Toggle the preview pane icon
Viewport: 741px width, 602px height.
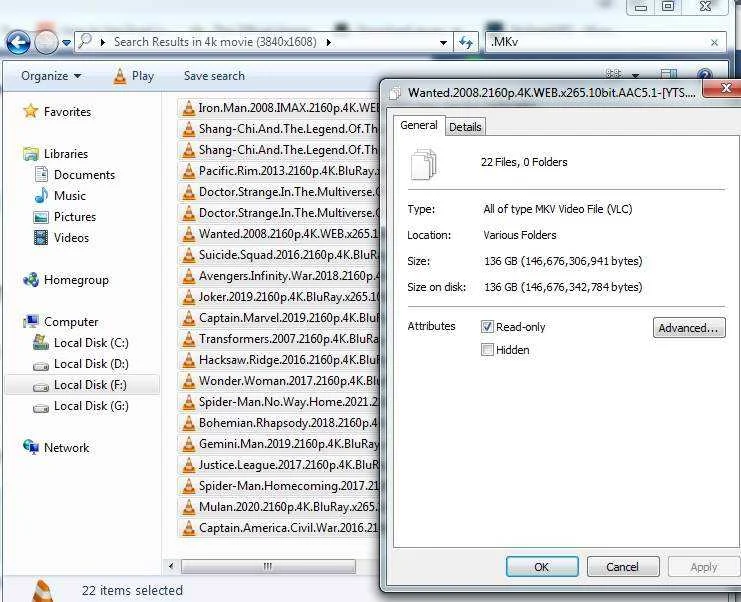point(668,75)
